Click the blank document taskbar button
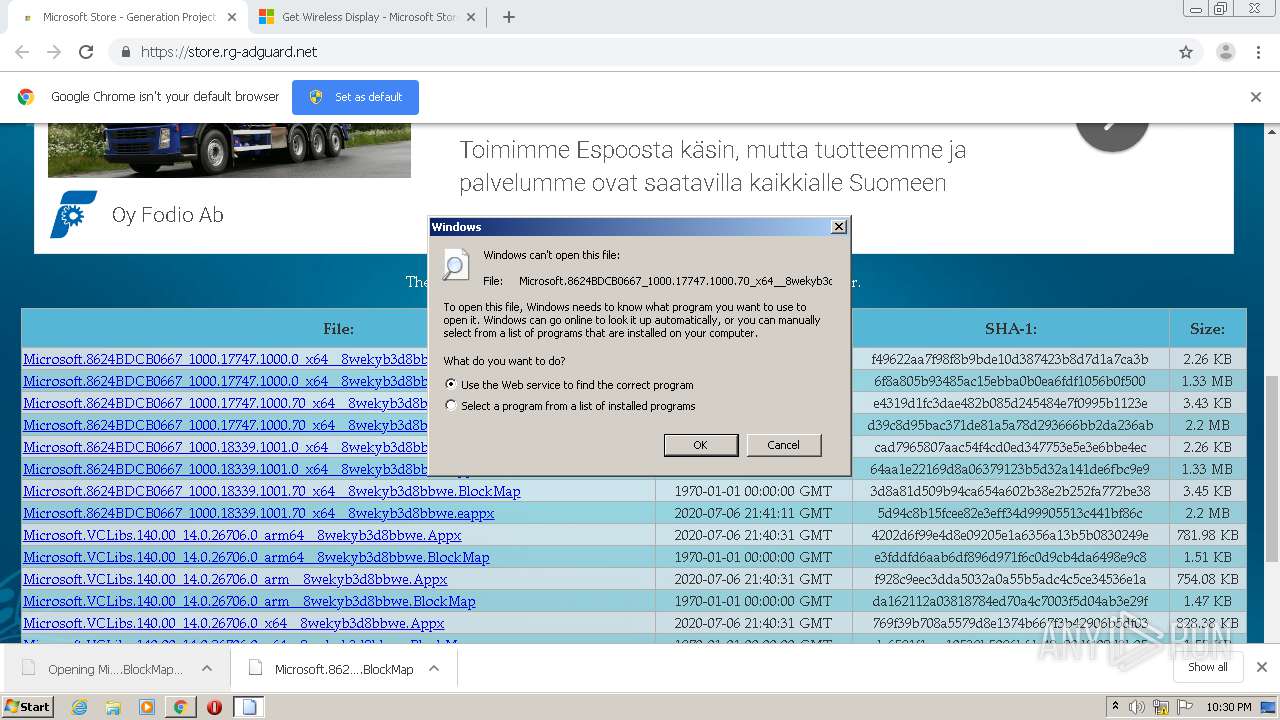The image size is (1280, 720). (249, 707)
